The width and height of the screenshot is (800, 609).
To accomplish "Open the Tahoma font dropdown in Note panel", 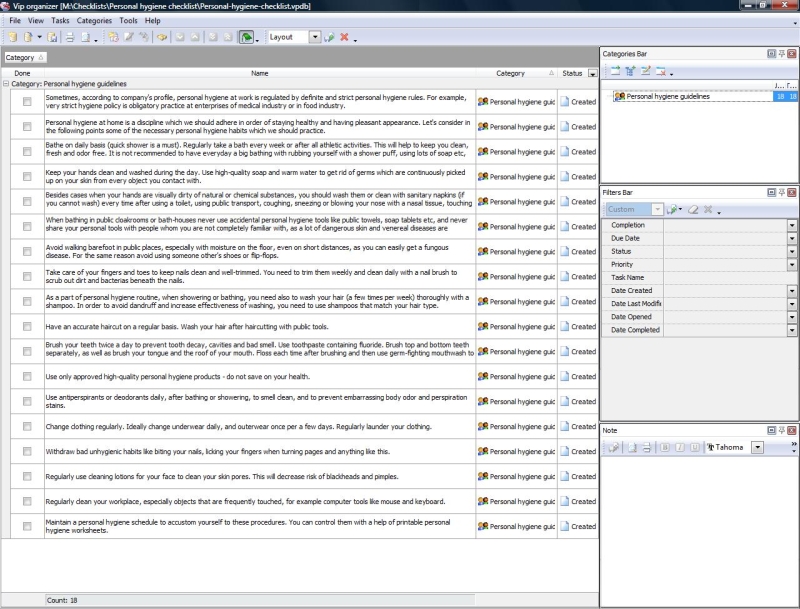I will [757, 447].
